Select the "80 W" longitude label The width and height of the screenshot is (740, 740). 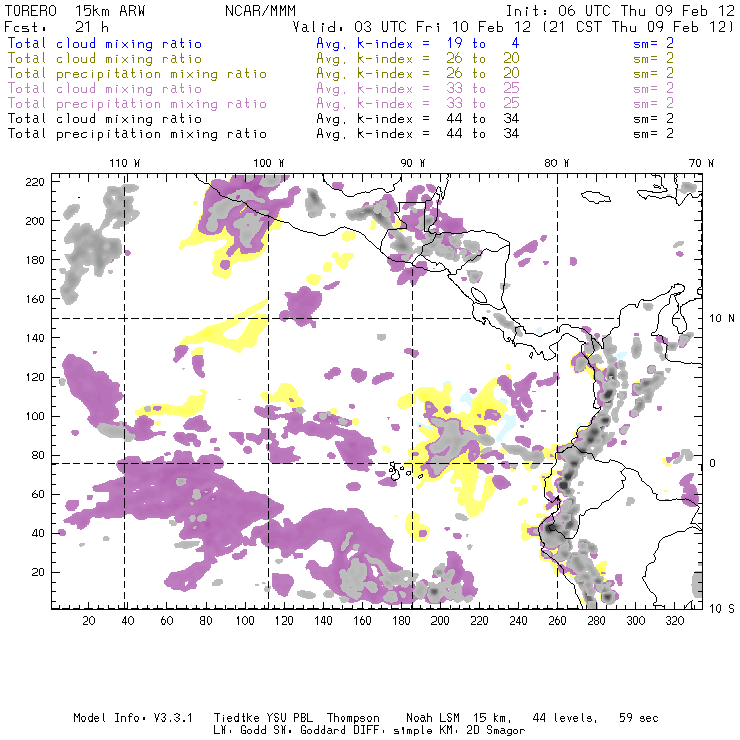[x=557, y=163]
